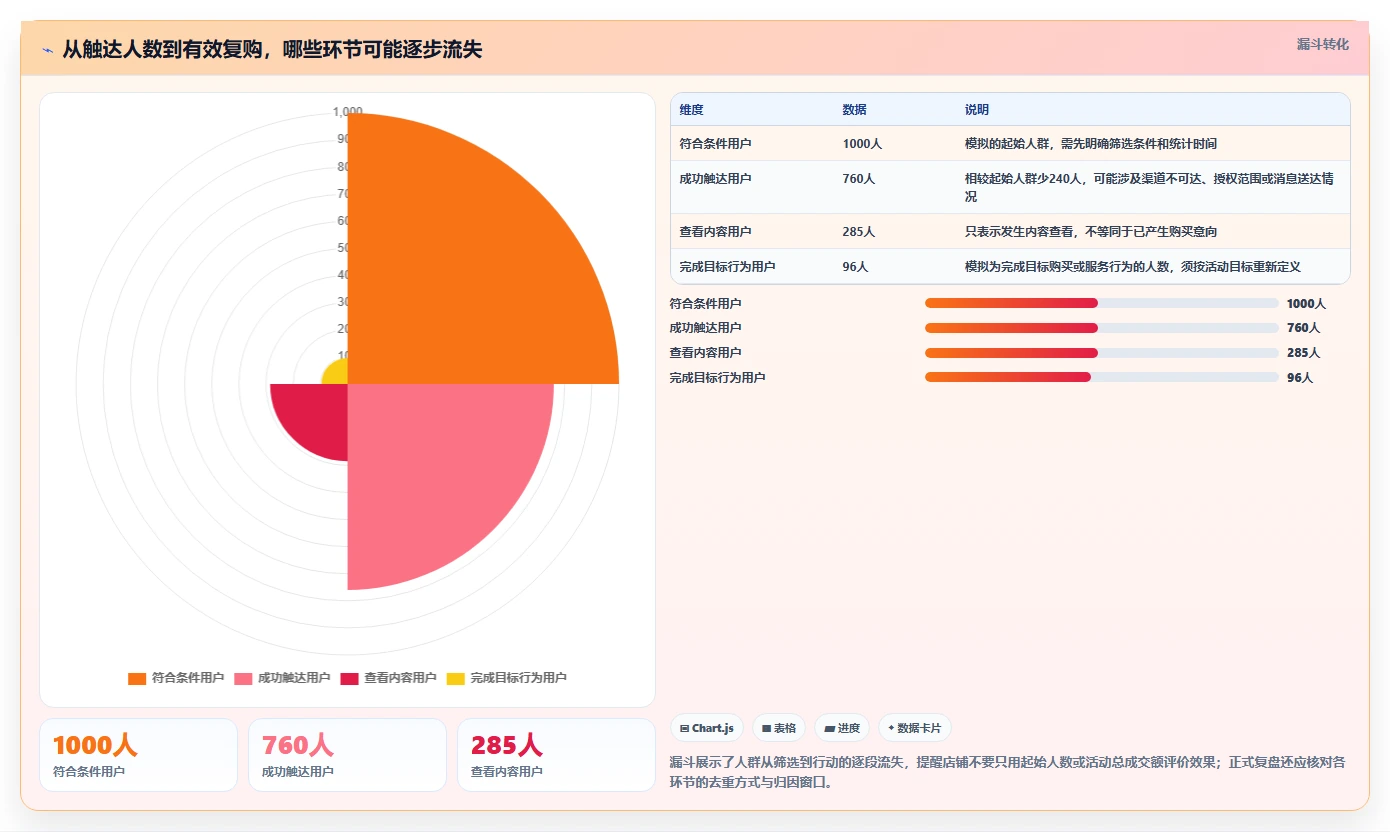Click the lightning icon beside the title
Image resolution: width=1390 pixels, height=832 pixels.
47,49
